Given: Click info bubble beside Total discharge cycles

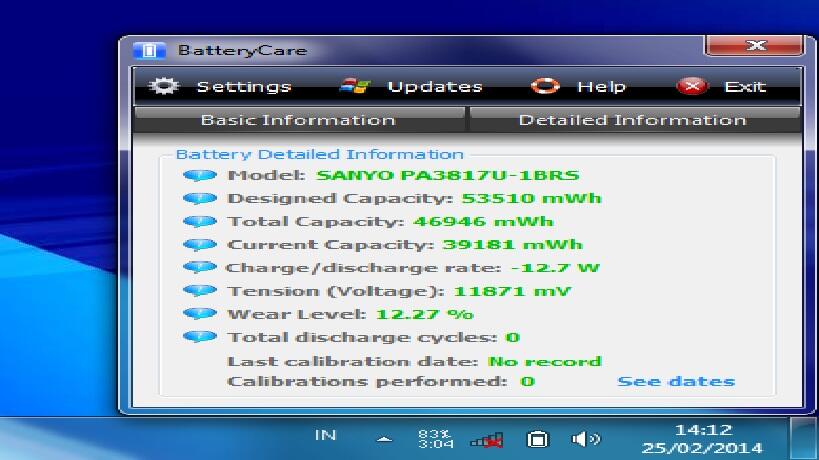Looking at the screenshot, I should point(200,337).
